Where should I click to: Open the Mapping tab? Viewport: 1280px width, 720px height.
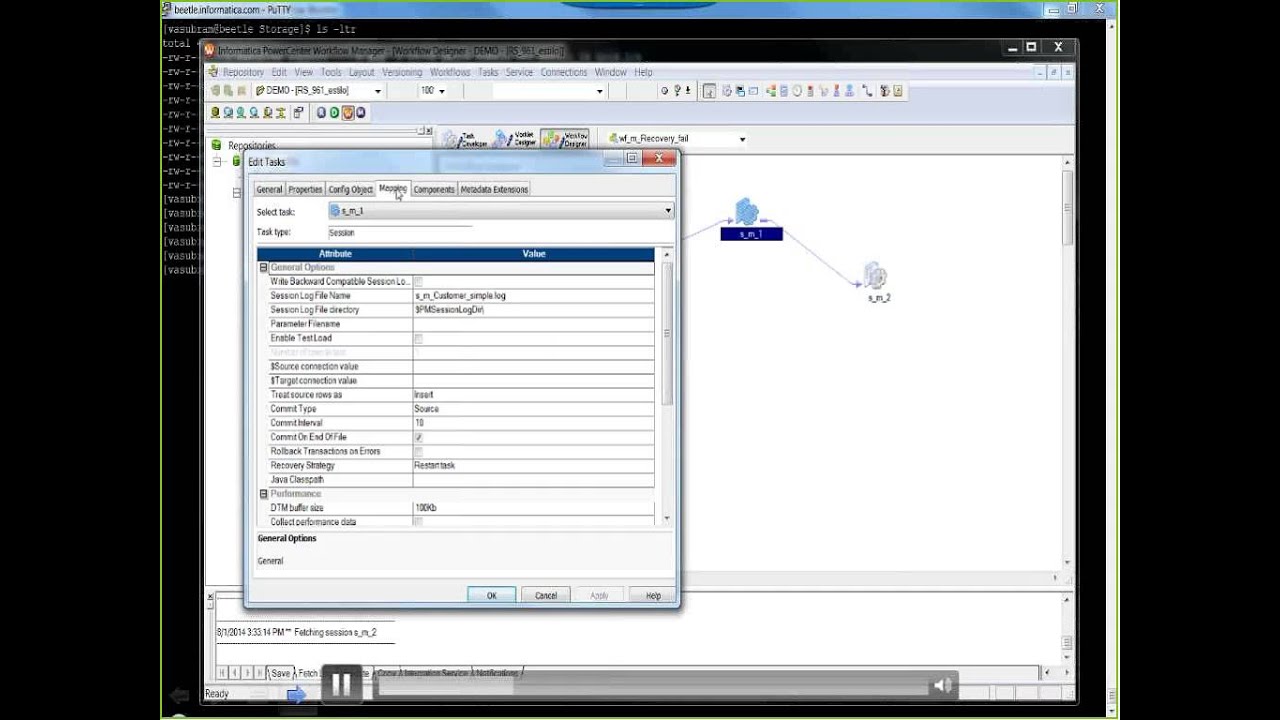393,188
